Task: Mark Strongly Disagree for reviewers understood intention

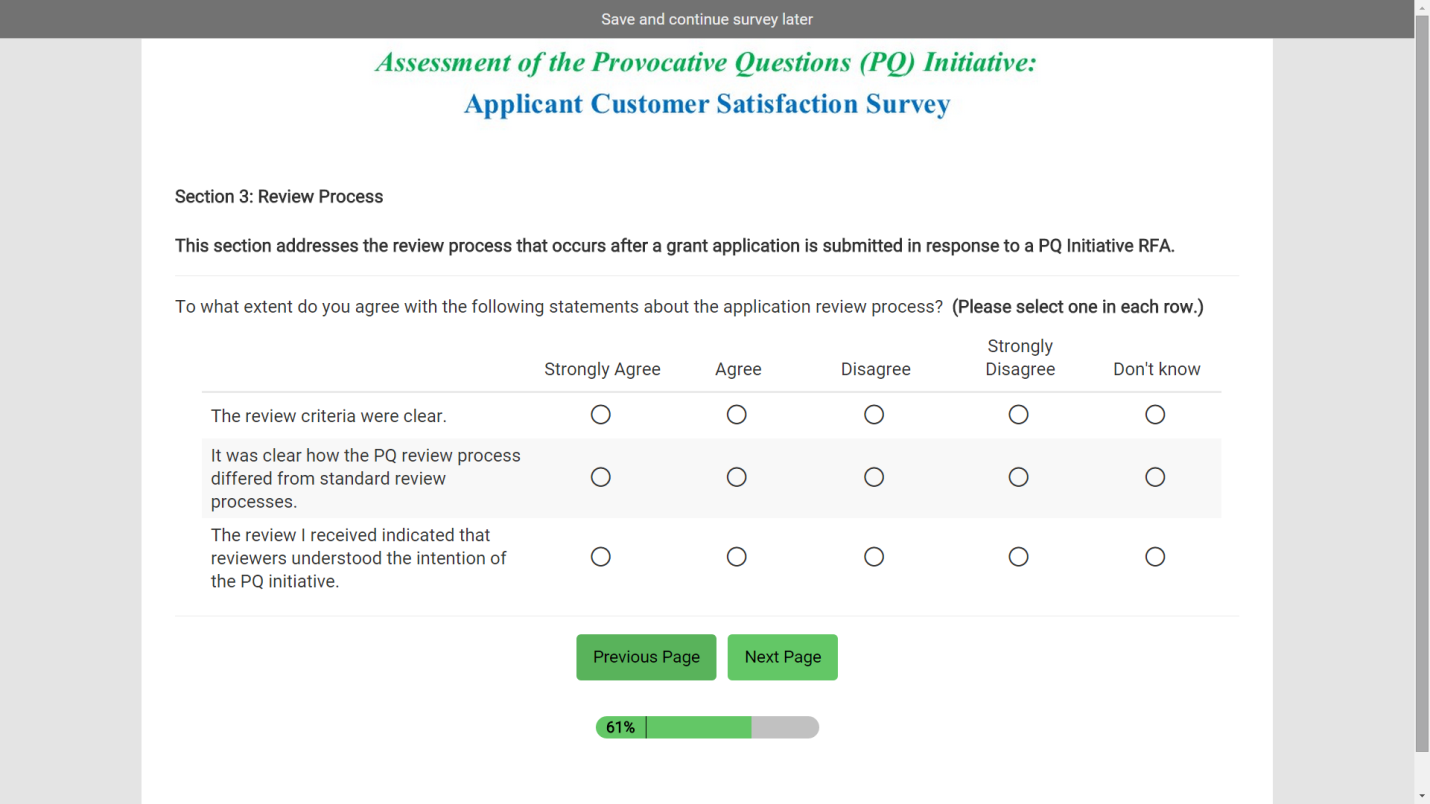Action: click(x=1018, y=557)
